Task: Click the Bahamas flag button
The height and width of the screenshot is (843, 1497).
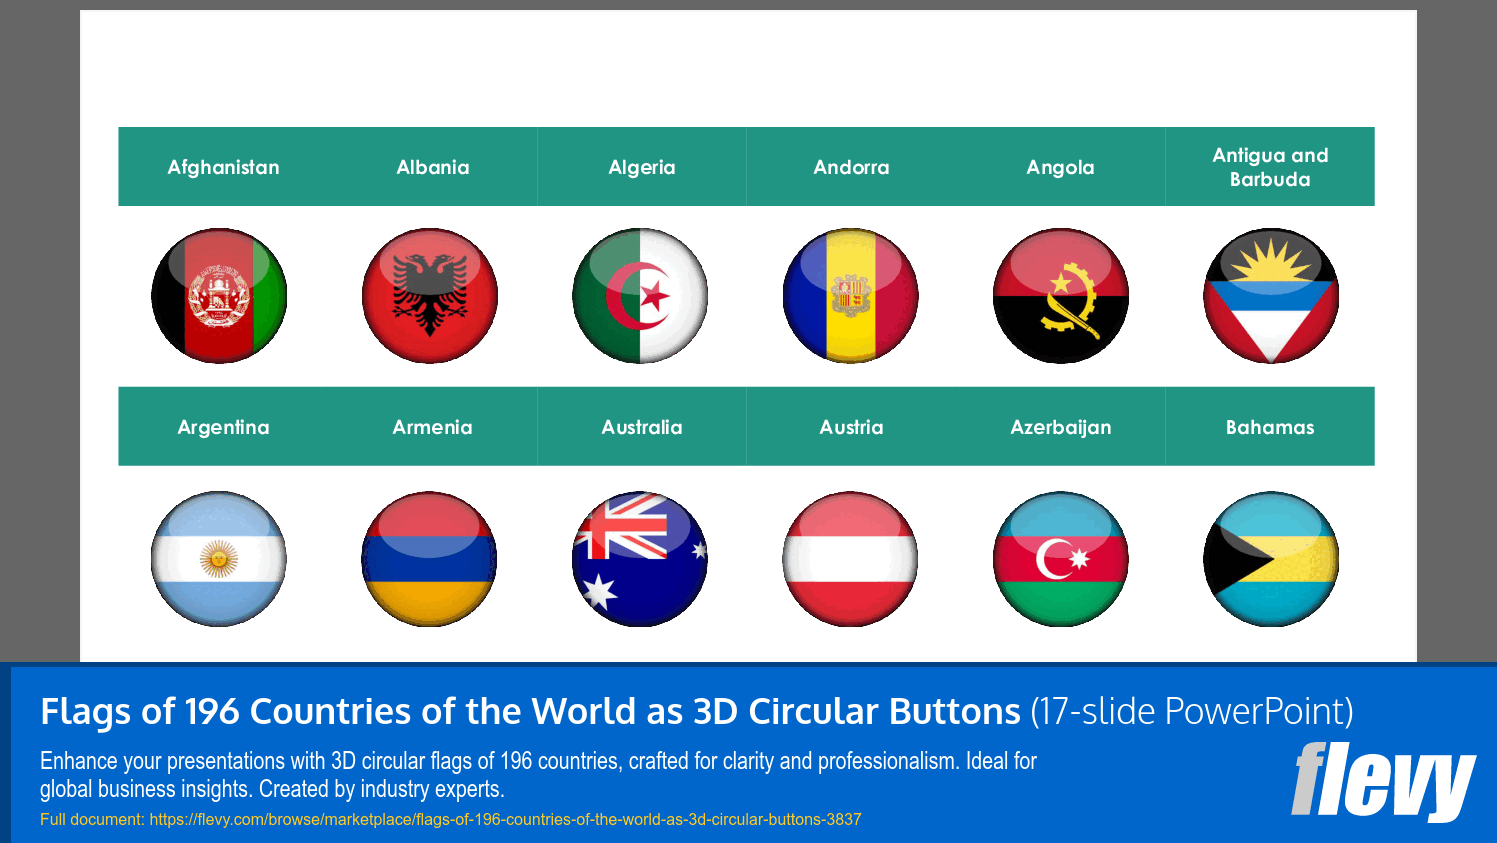Action: pyautogui.click(x=1271, y=559)
